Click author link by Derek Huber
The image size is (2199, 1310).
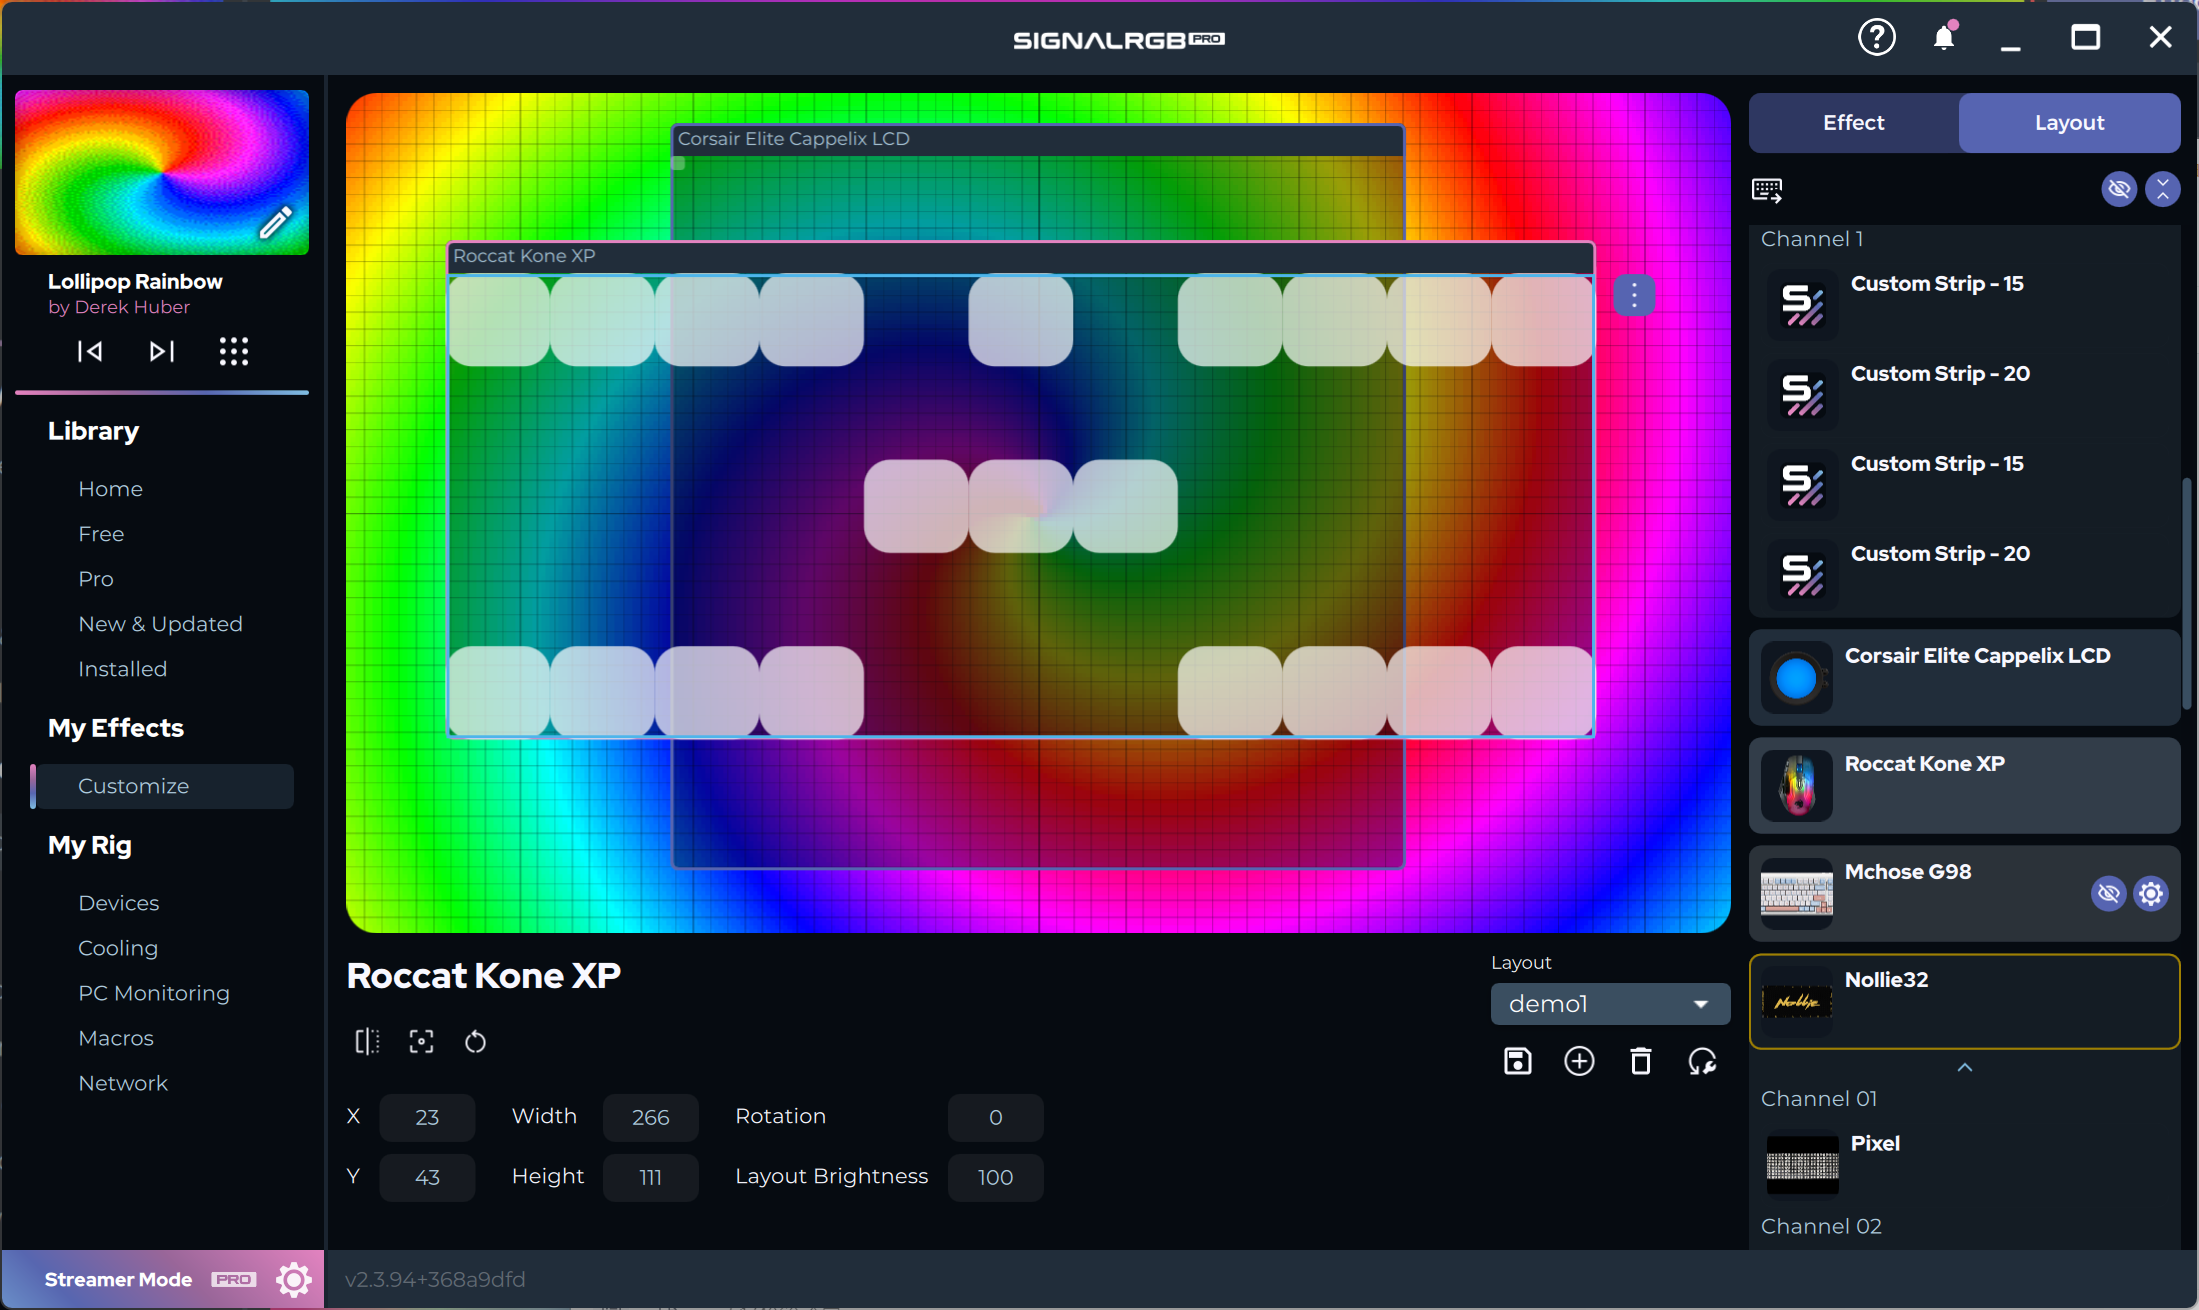tap(119, 307)
